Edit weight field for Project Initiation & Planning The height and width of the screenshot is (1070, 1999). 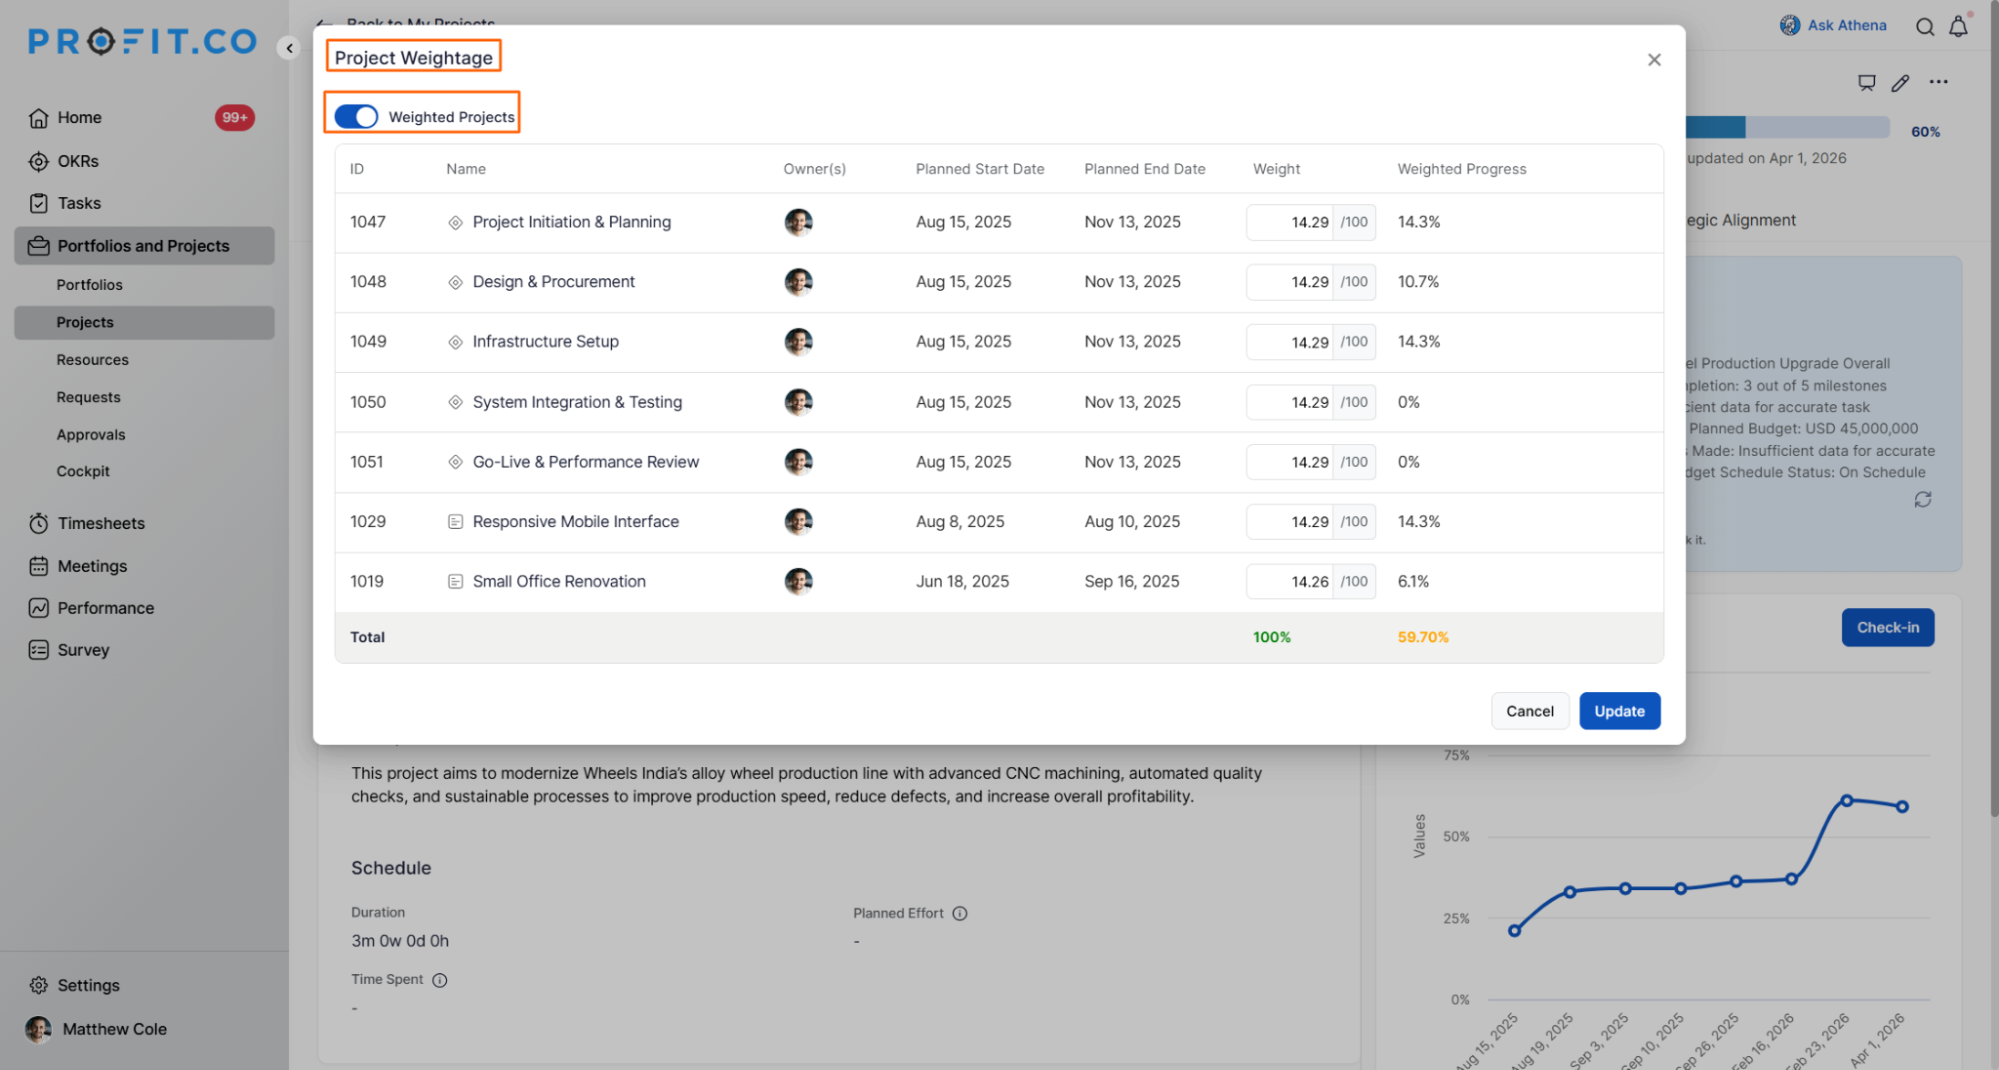[x=1291, y=222]
